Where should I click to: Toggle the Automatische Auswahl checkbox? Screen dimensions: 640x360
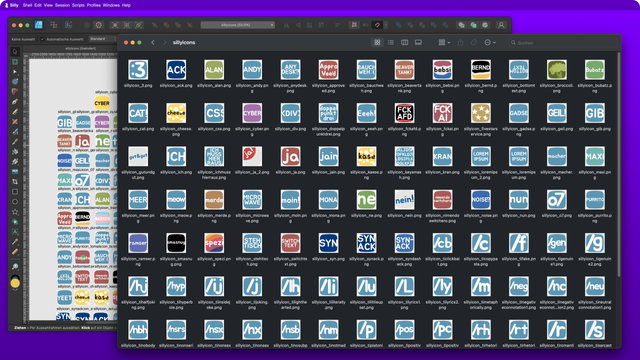click(42, 39)
